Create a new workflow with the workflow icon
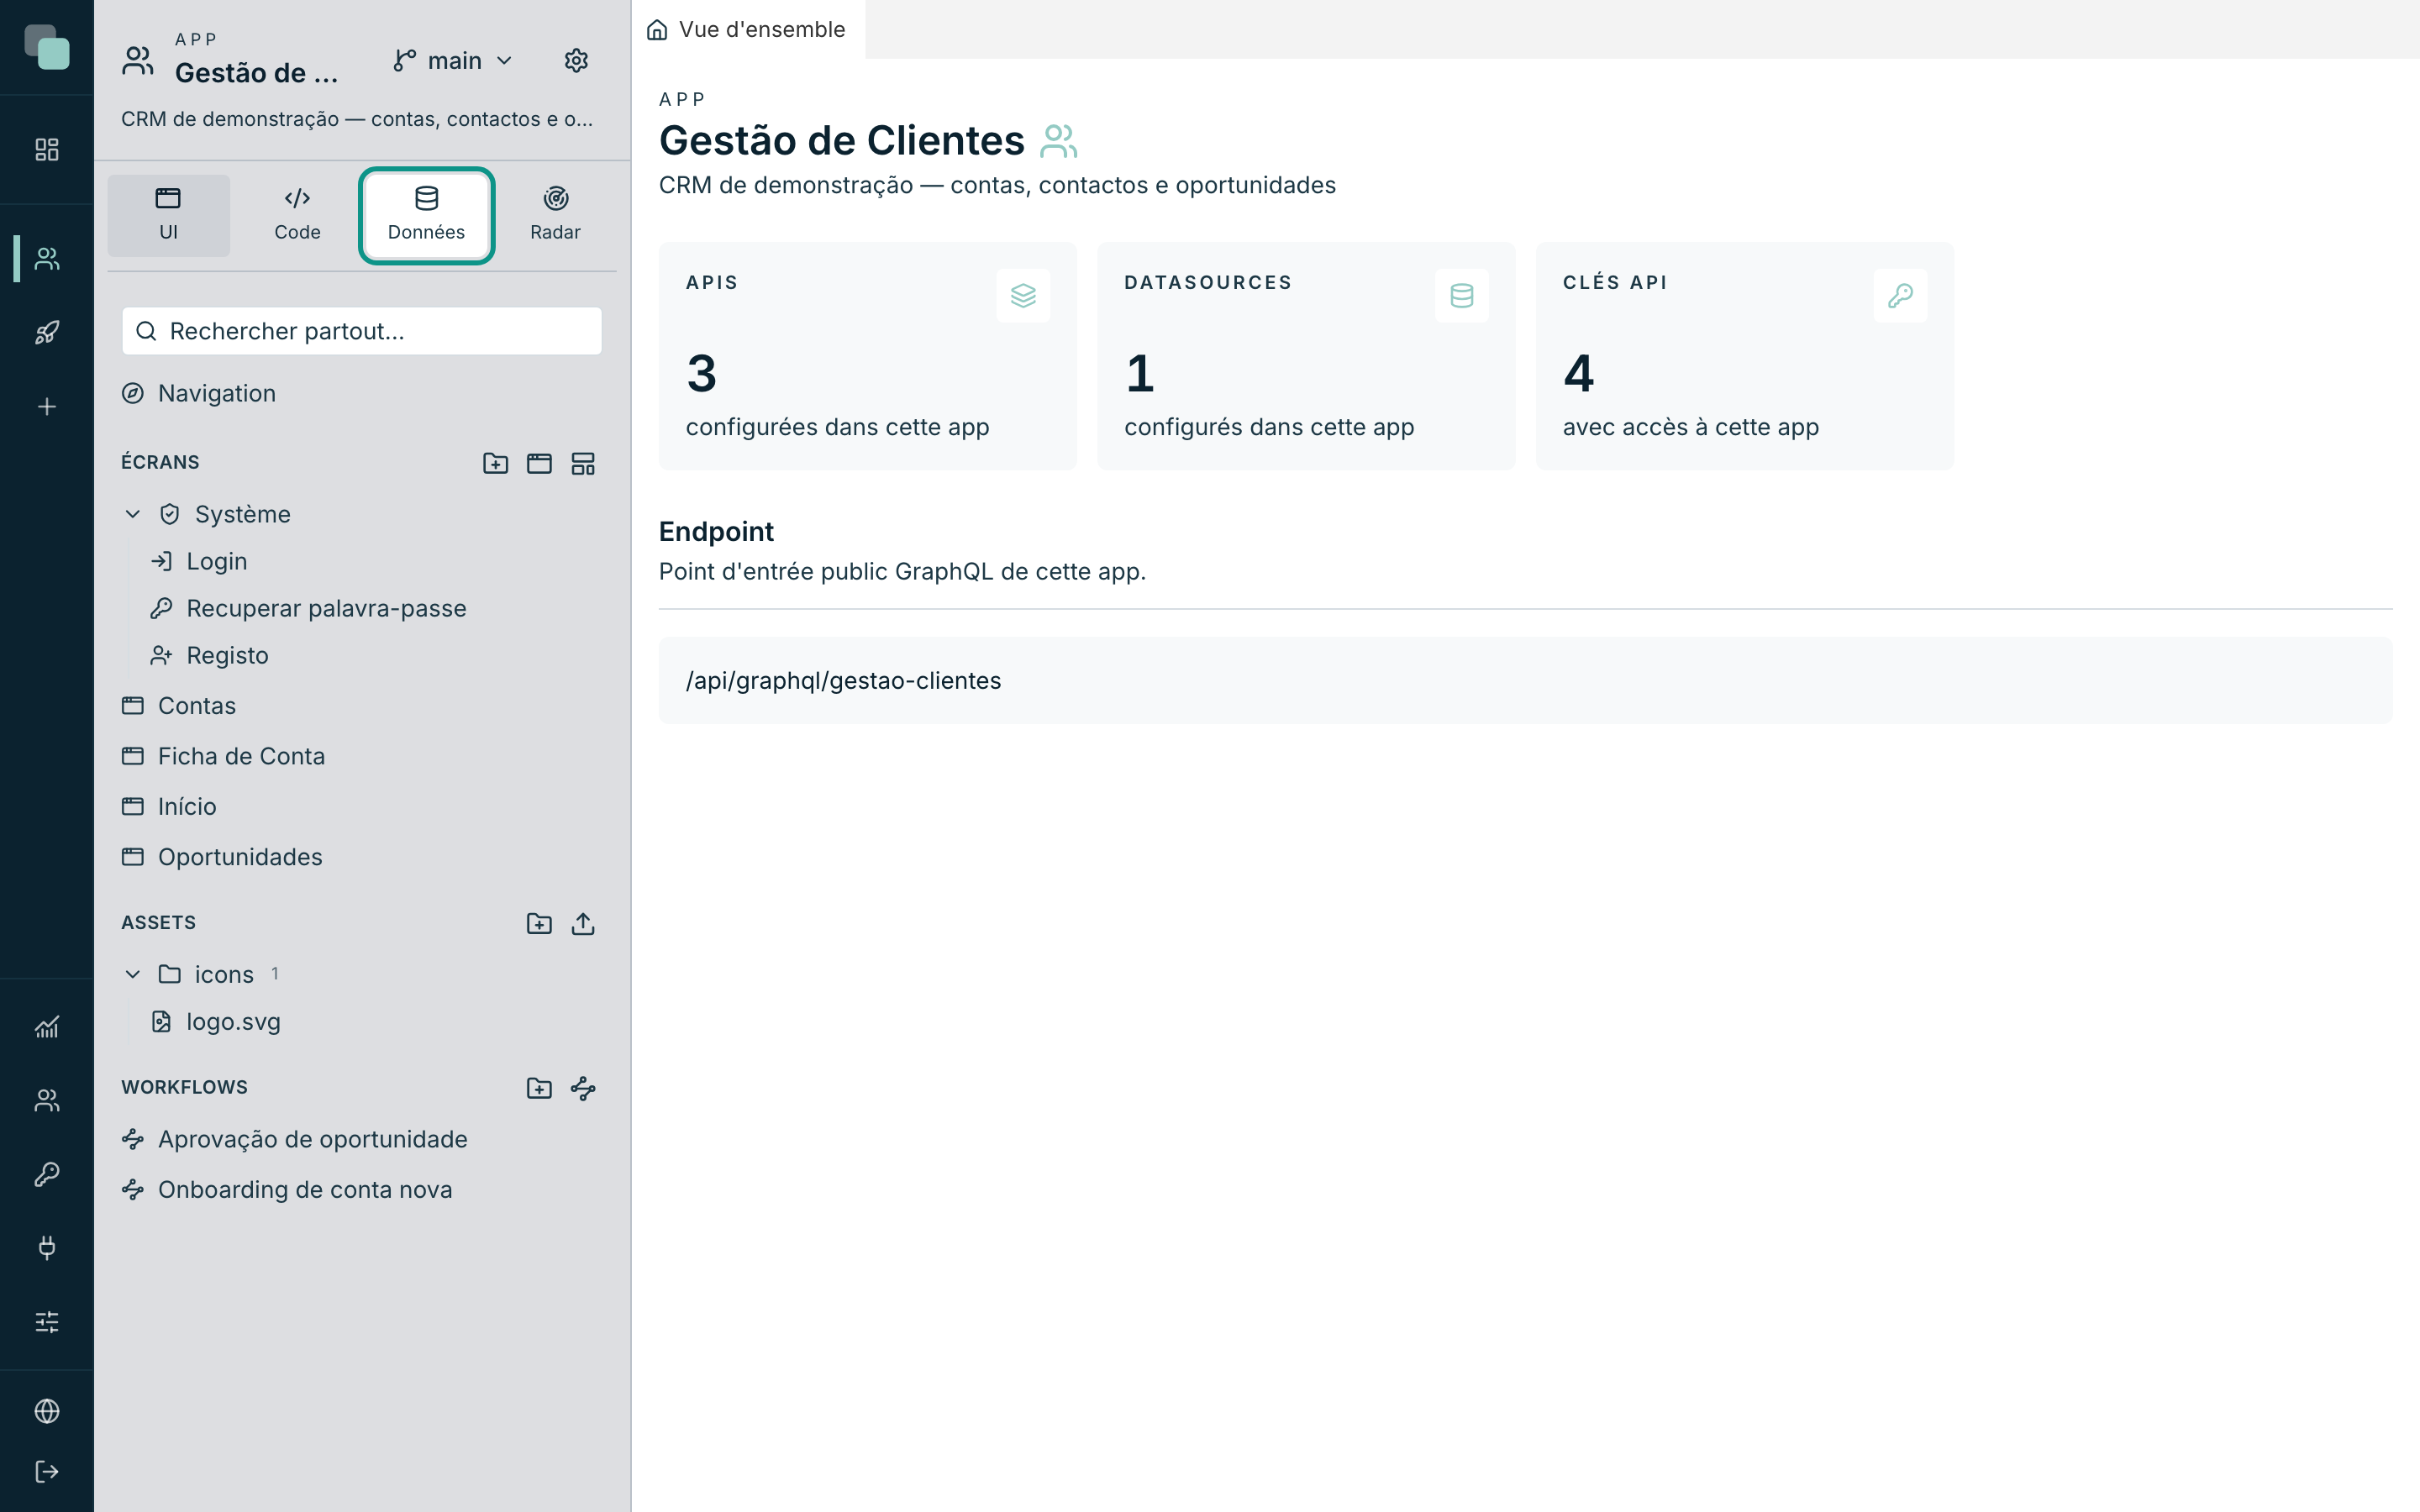The height and width of the screenshot is (1512, 2420). [x=583, y=1088]
